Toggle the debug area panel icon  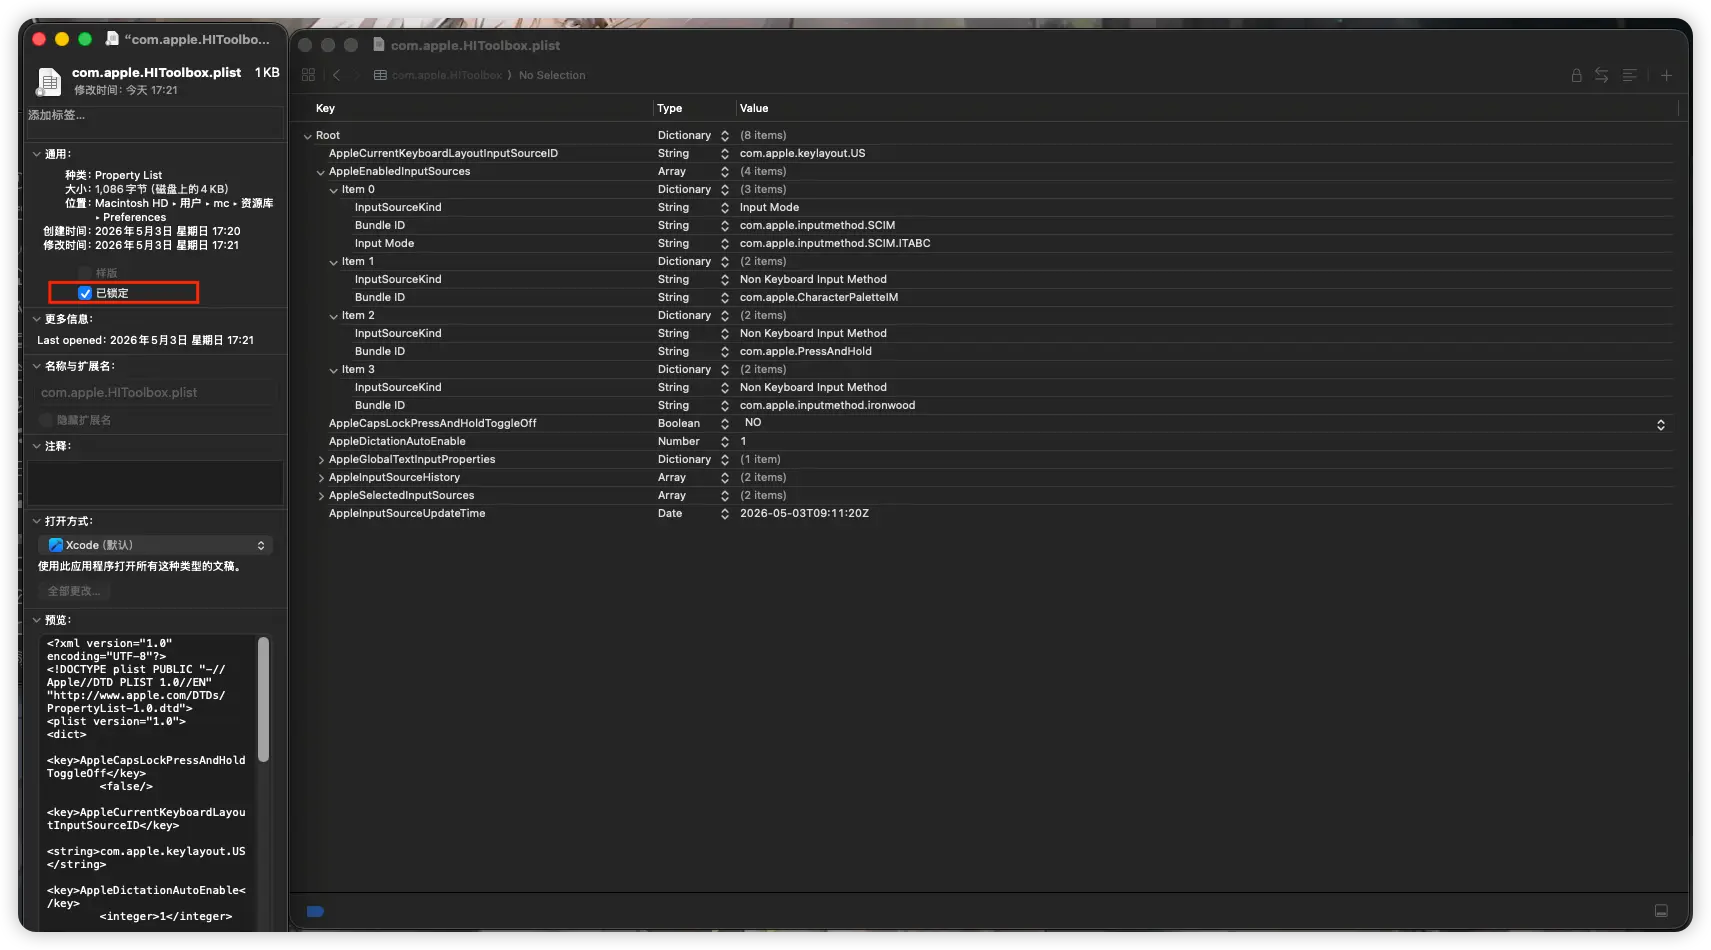pyautogui.click(x=1661, y=911)
